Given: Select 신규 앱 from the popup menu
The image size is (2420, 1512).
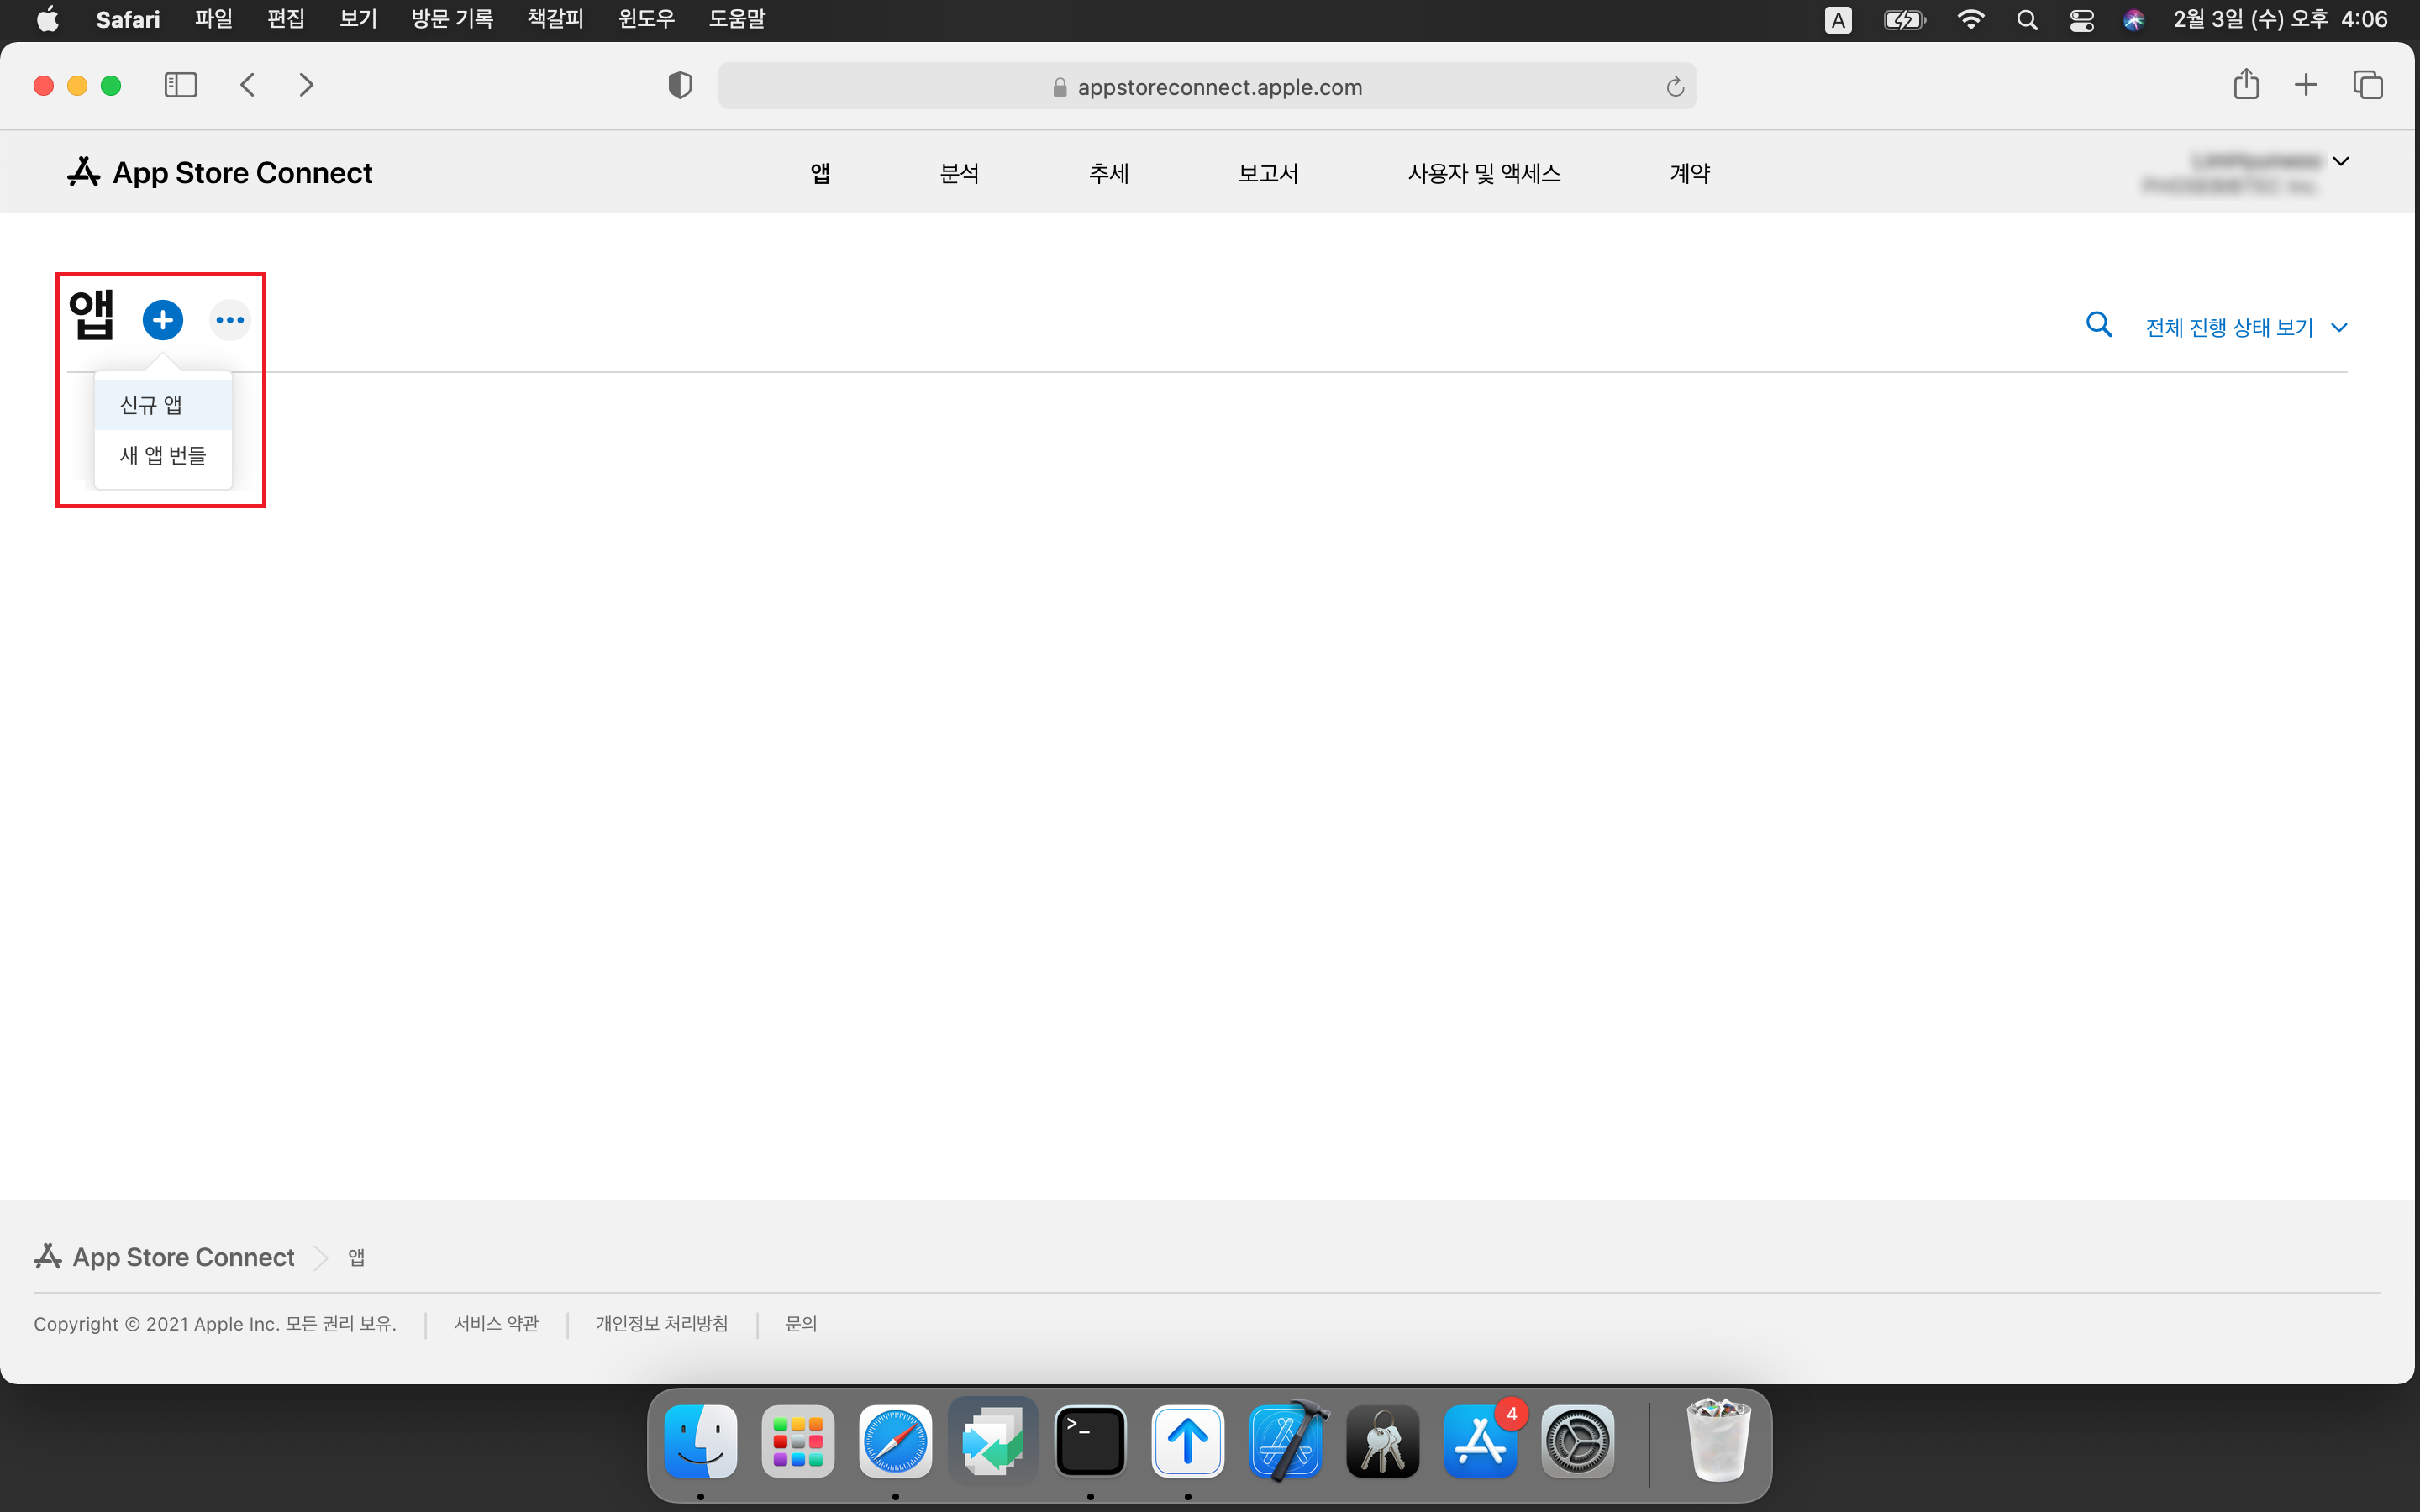Looking at the screenshot, I should click(x=151, y=405).
